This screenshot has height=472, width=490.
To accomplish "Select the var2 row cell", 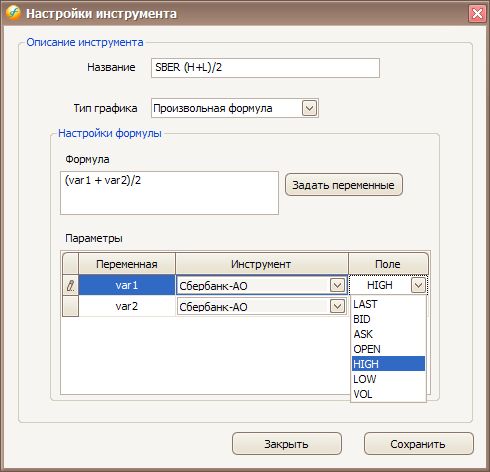I will click(x=127, y=306).
